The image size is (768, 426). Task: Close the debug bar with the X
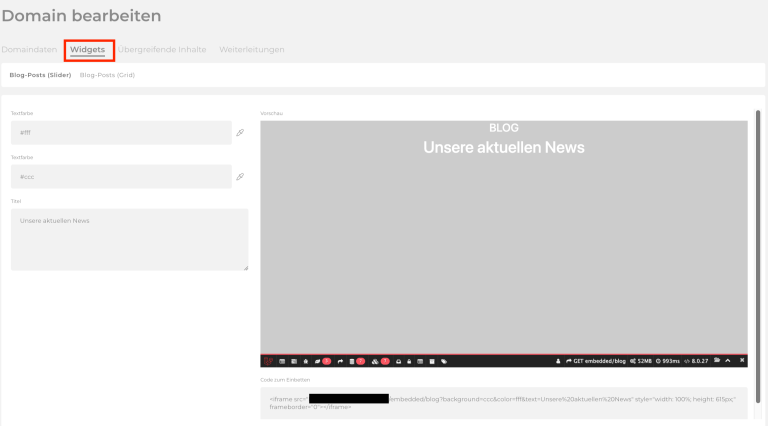coord(742,361)
